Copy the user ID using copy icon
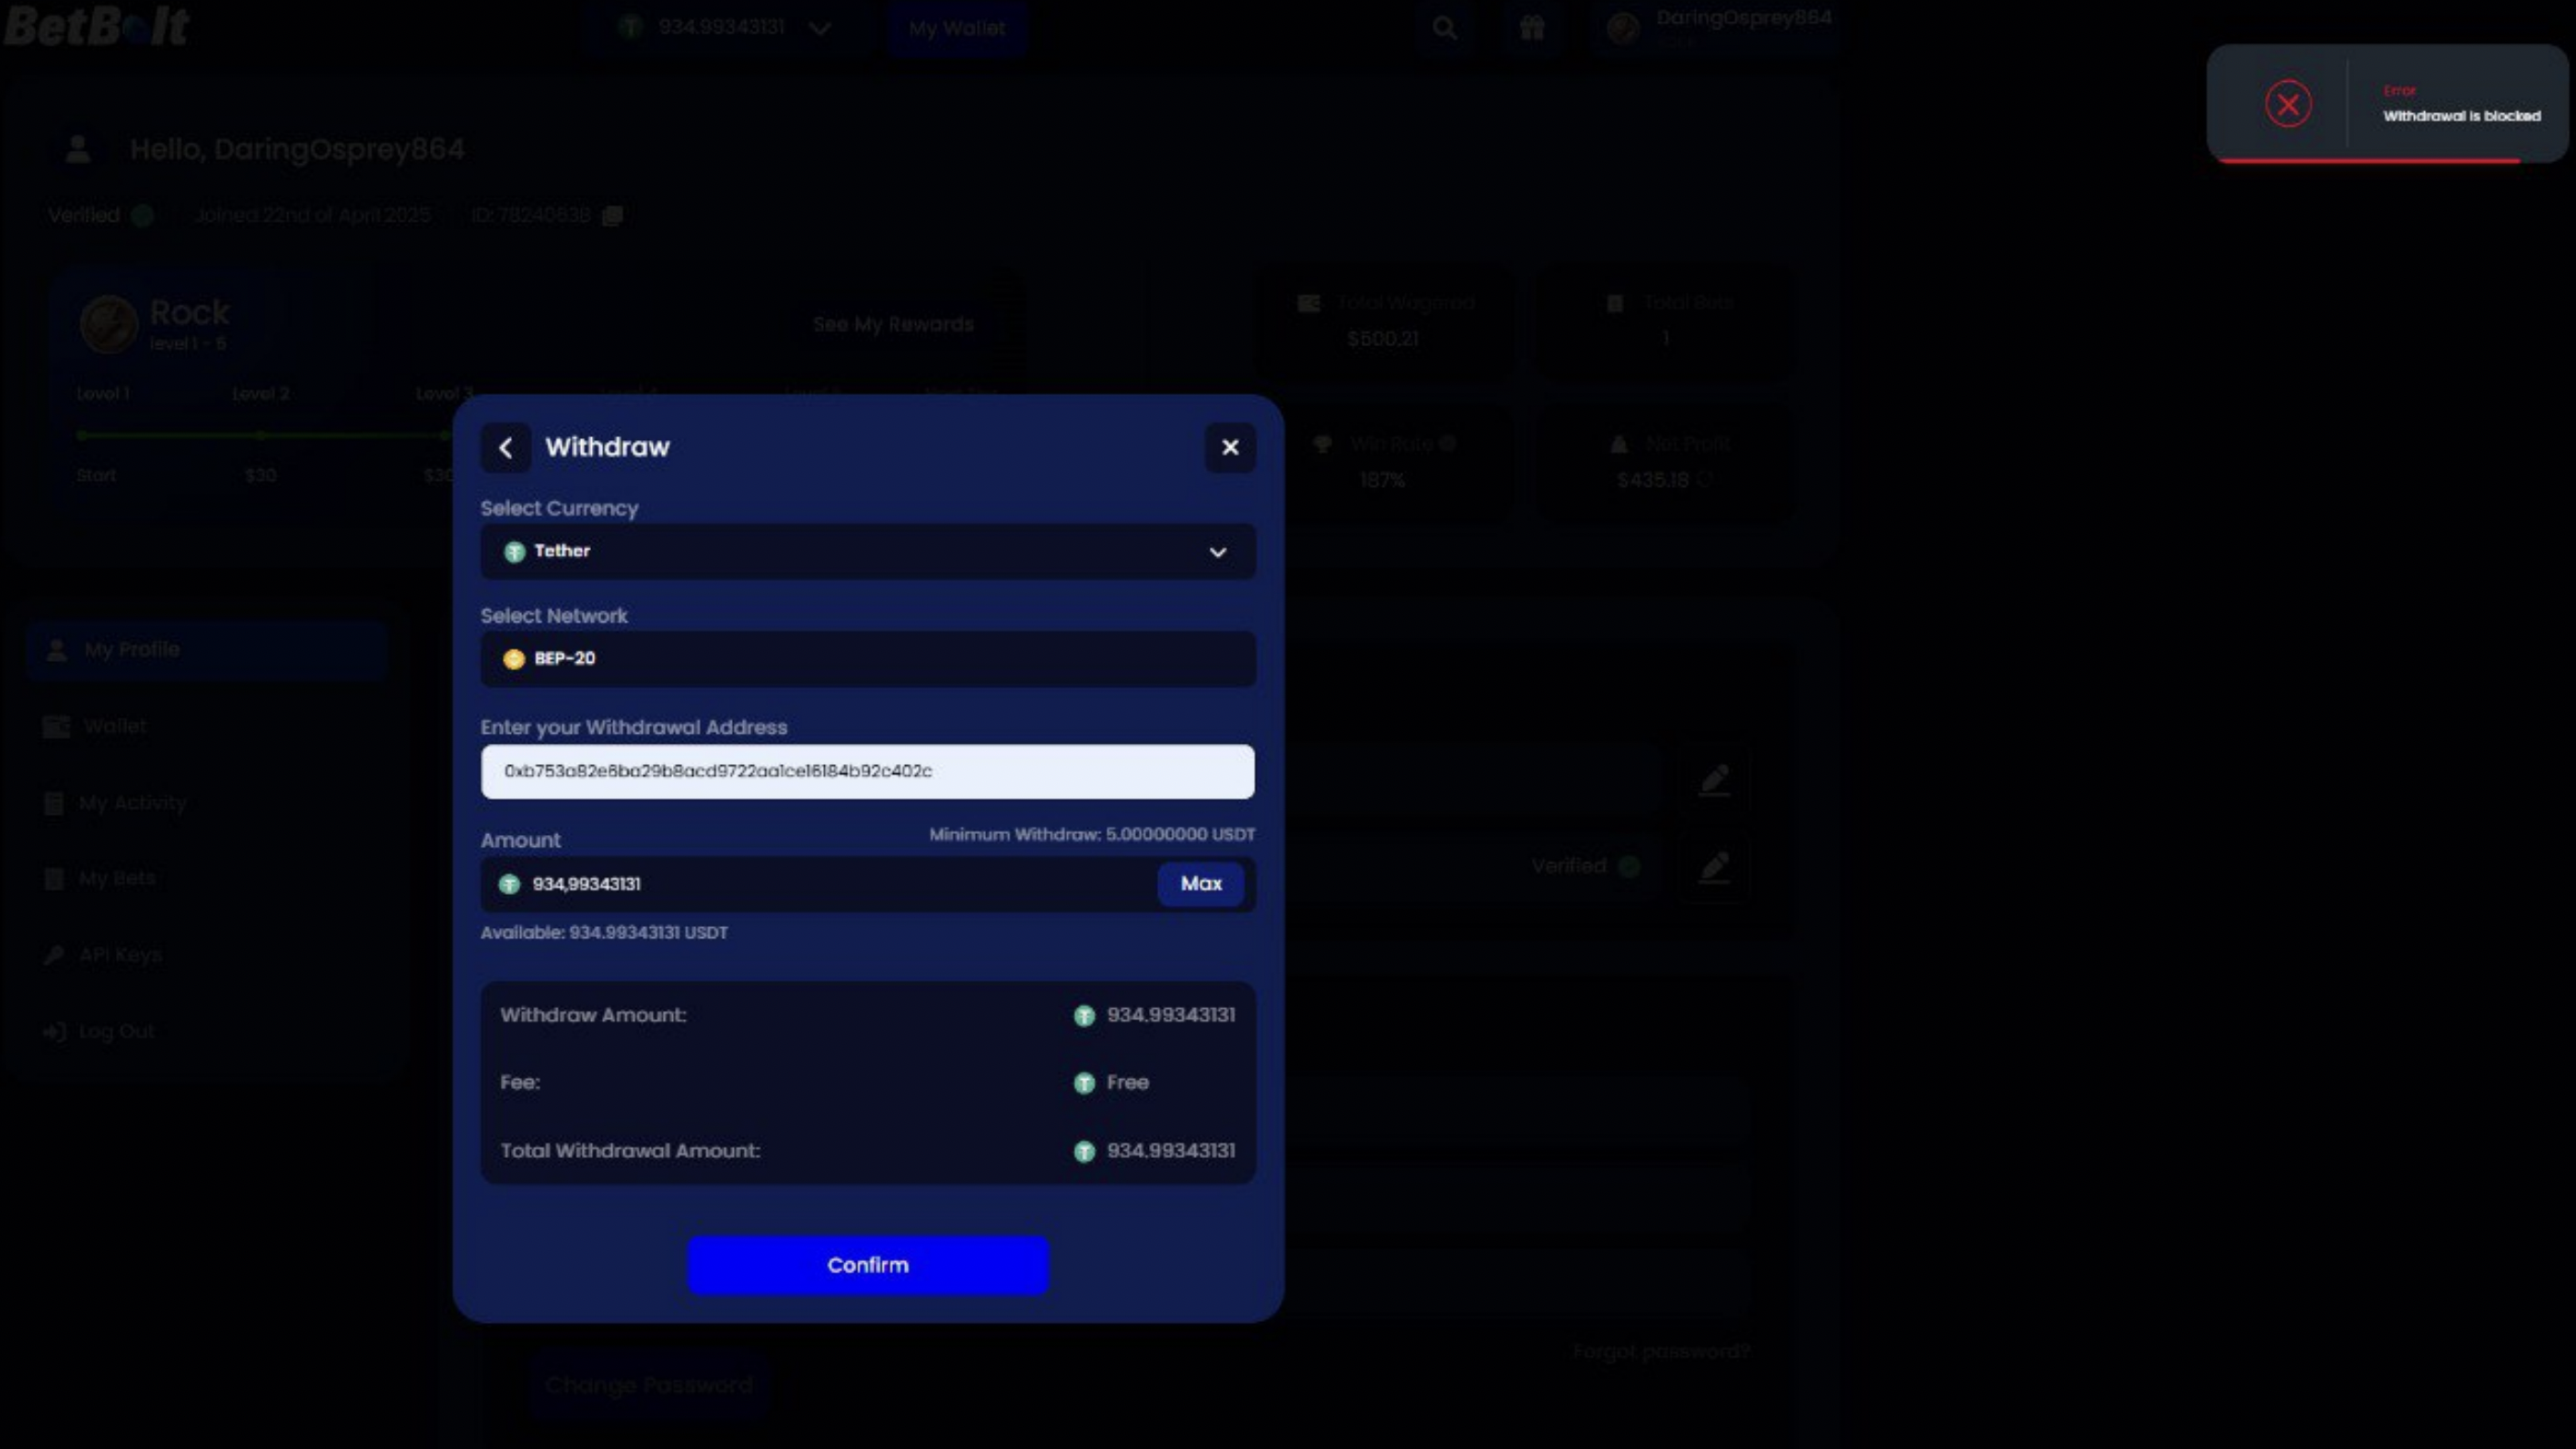Viewport: 2576px width, 1449px height. 613,215
